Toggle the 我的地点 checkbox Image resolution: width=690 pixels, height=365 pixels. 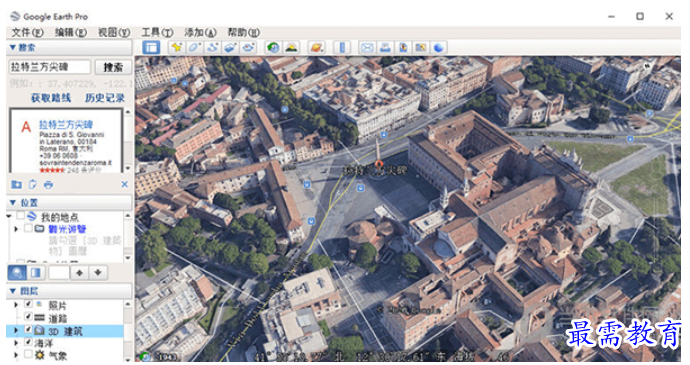pos(20,216)
